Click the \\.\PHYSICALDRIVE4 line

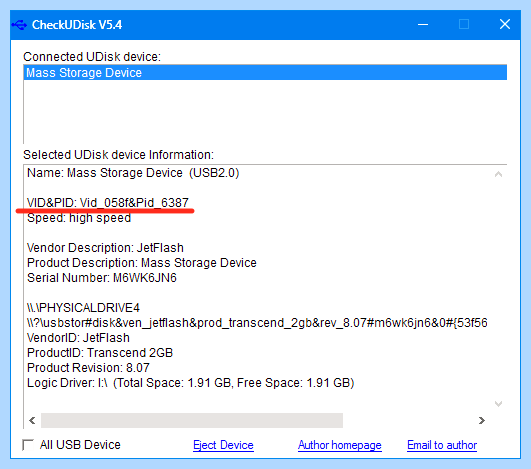pos(83,307)
